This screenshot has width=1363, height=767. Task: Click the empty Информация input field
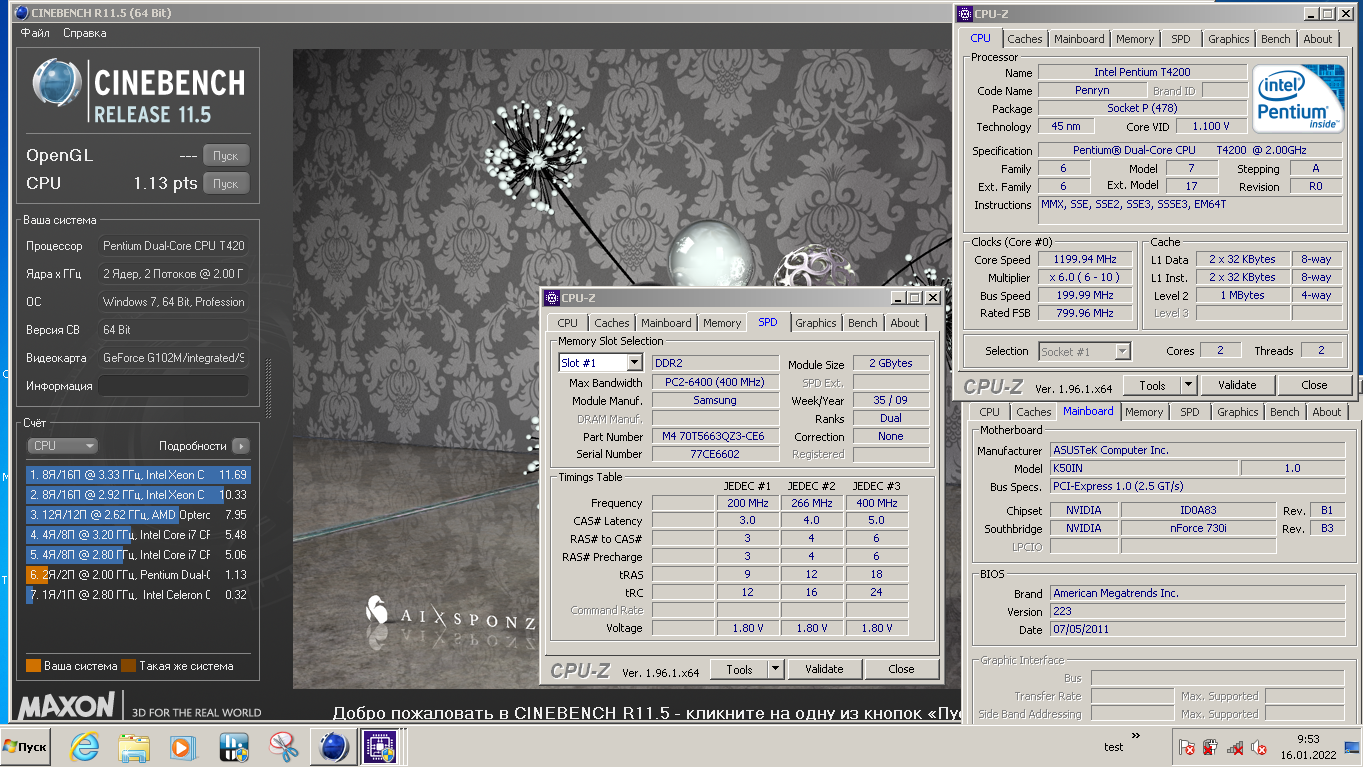(x=174, y=386)
